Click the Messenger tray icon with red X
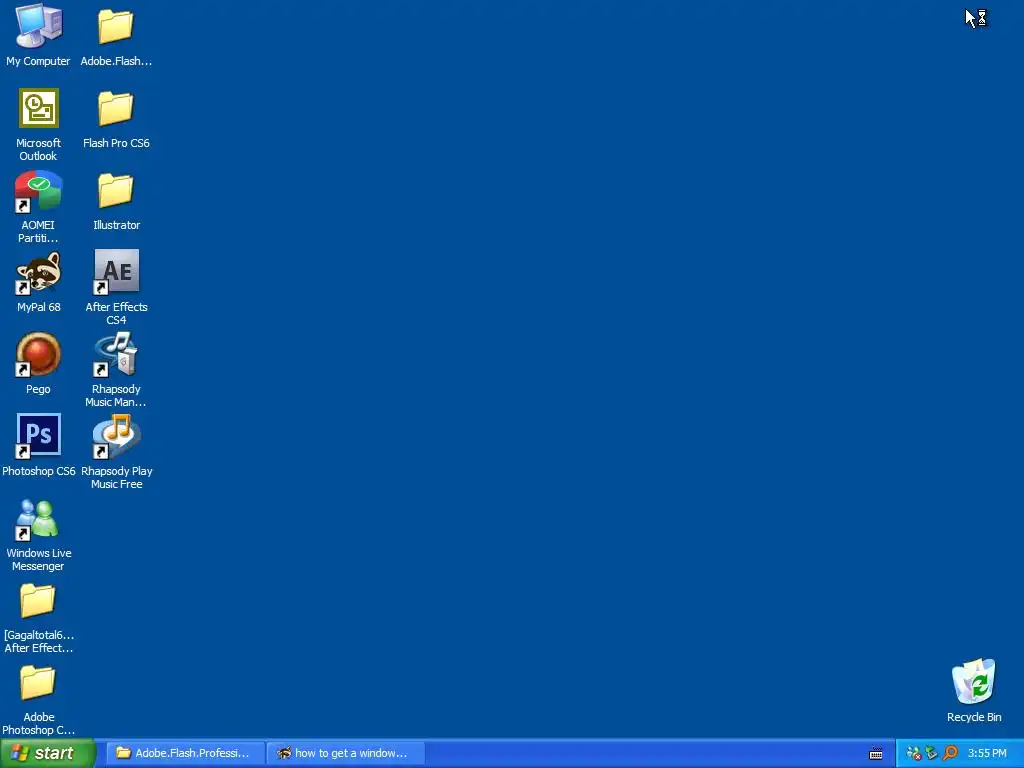Viewport: 1024px width, 768px height. tap(914, 754)
